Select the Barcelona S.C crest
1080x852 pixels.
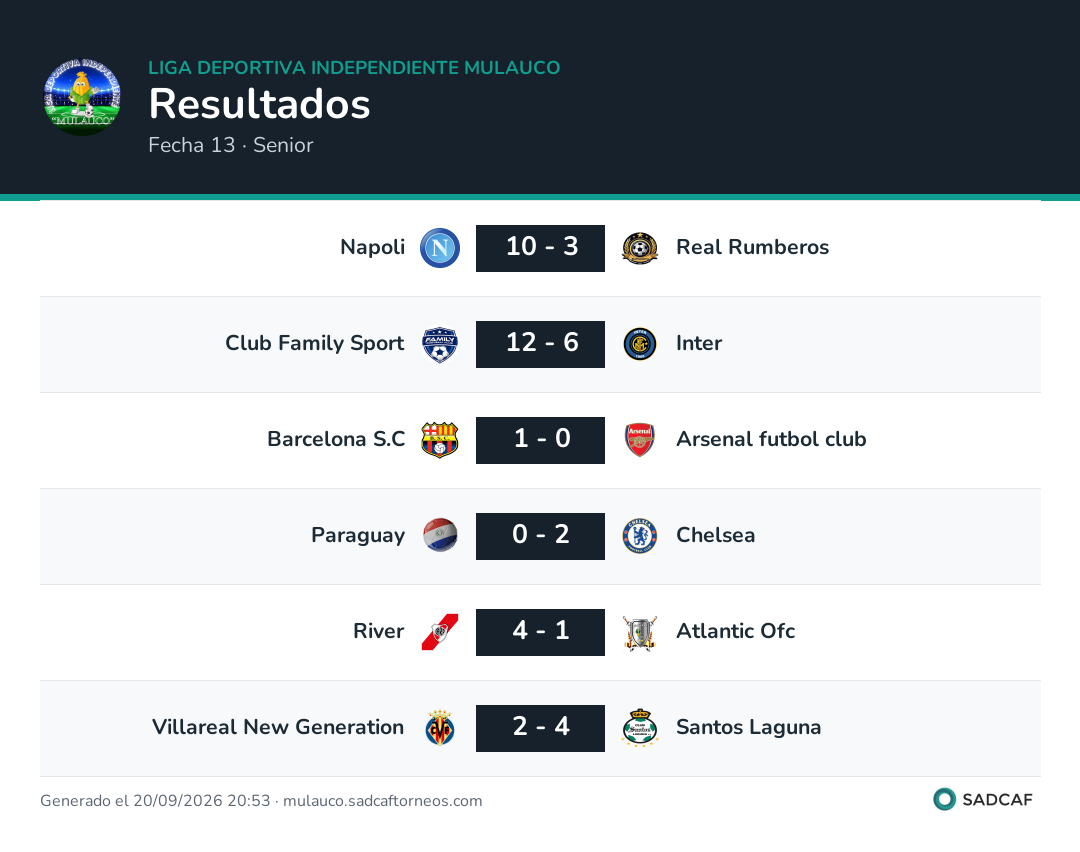(440, 440)
